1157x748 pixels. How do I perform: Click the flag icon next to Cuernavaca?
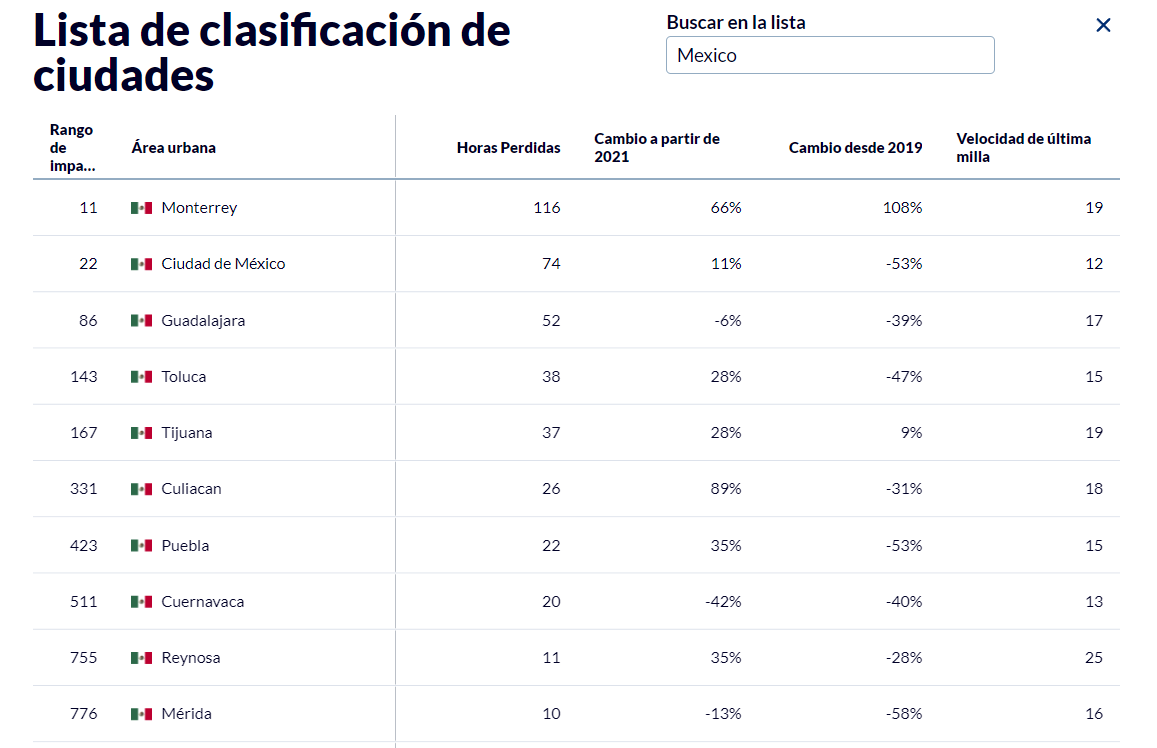point(141,602)
